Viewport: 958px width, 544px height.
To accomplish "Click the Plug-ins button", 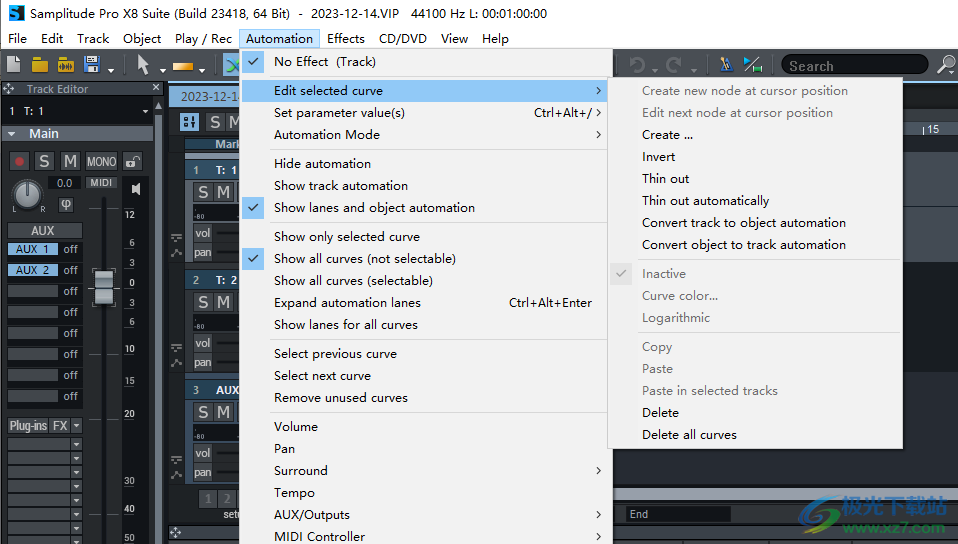I will click(28, 425).
